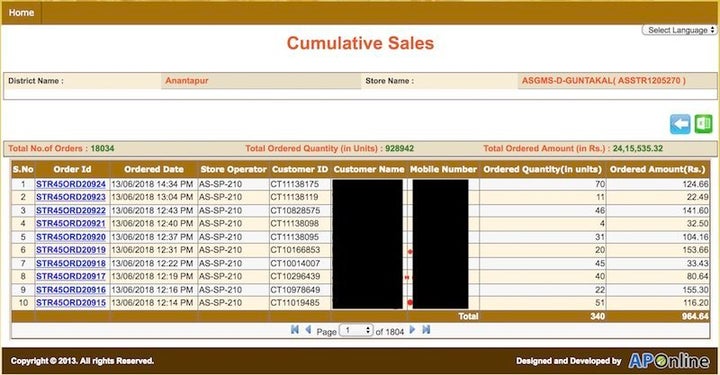Open order STR45ORD20923
The image size is (720, 375).
71,197
